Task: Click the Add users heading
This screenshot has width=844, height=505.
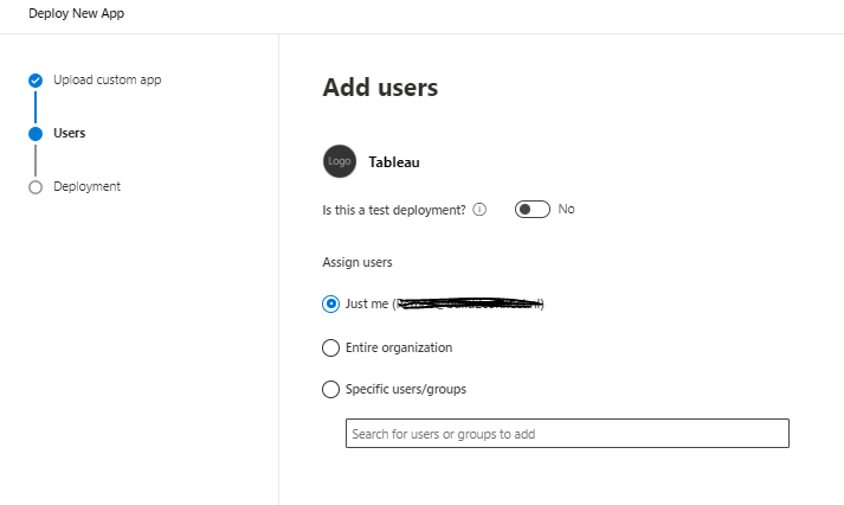Action: click(x=380, y=88)
